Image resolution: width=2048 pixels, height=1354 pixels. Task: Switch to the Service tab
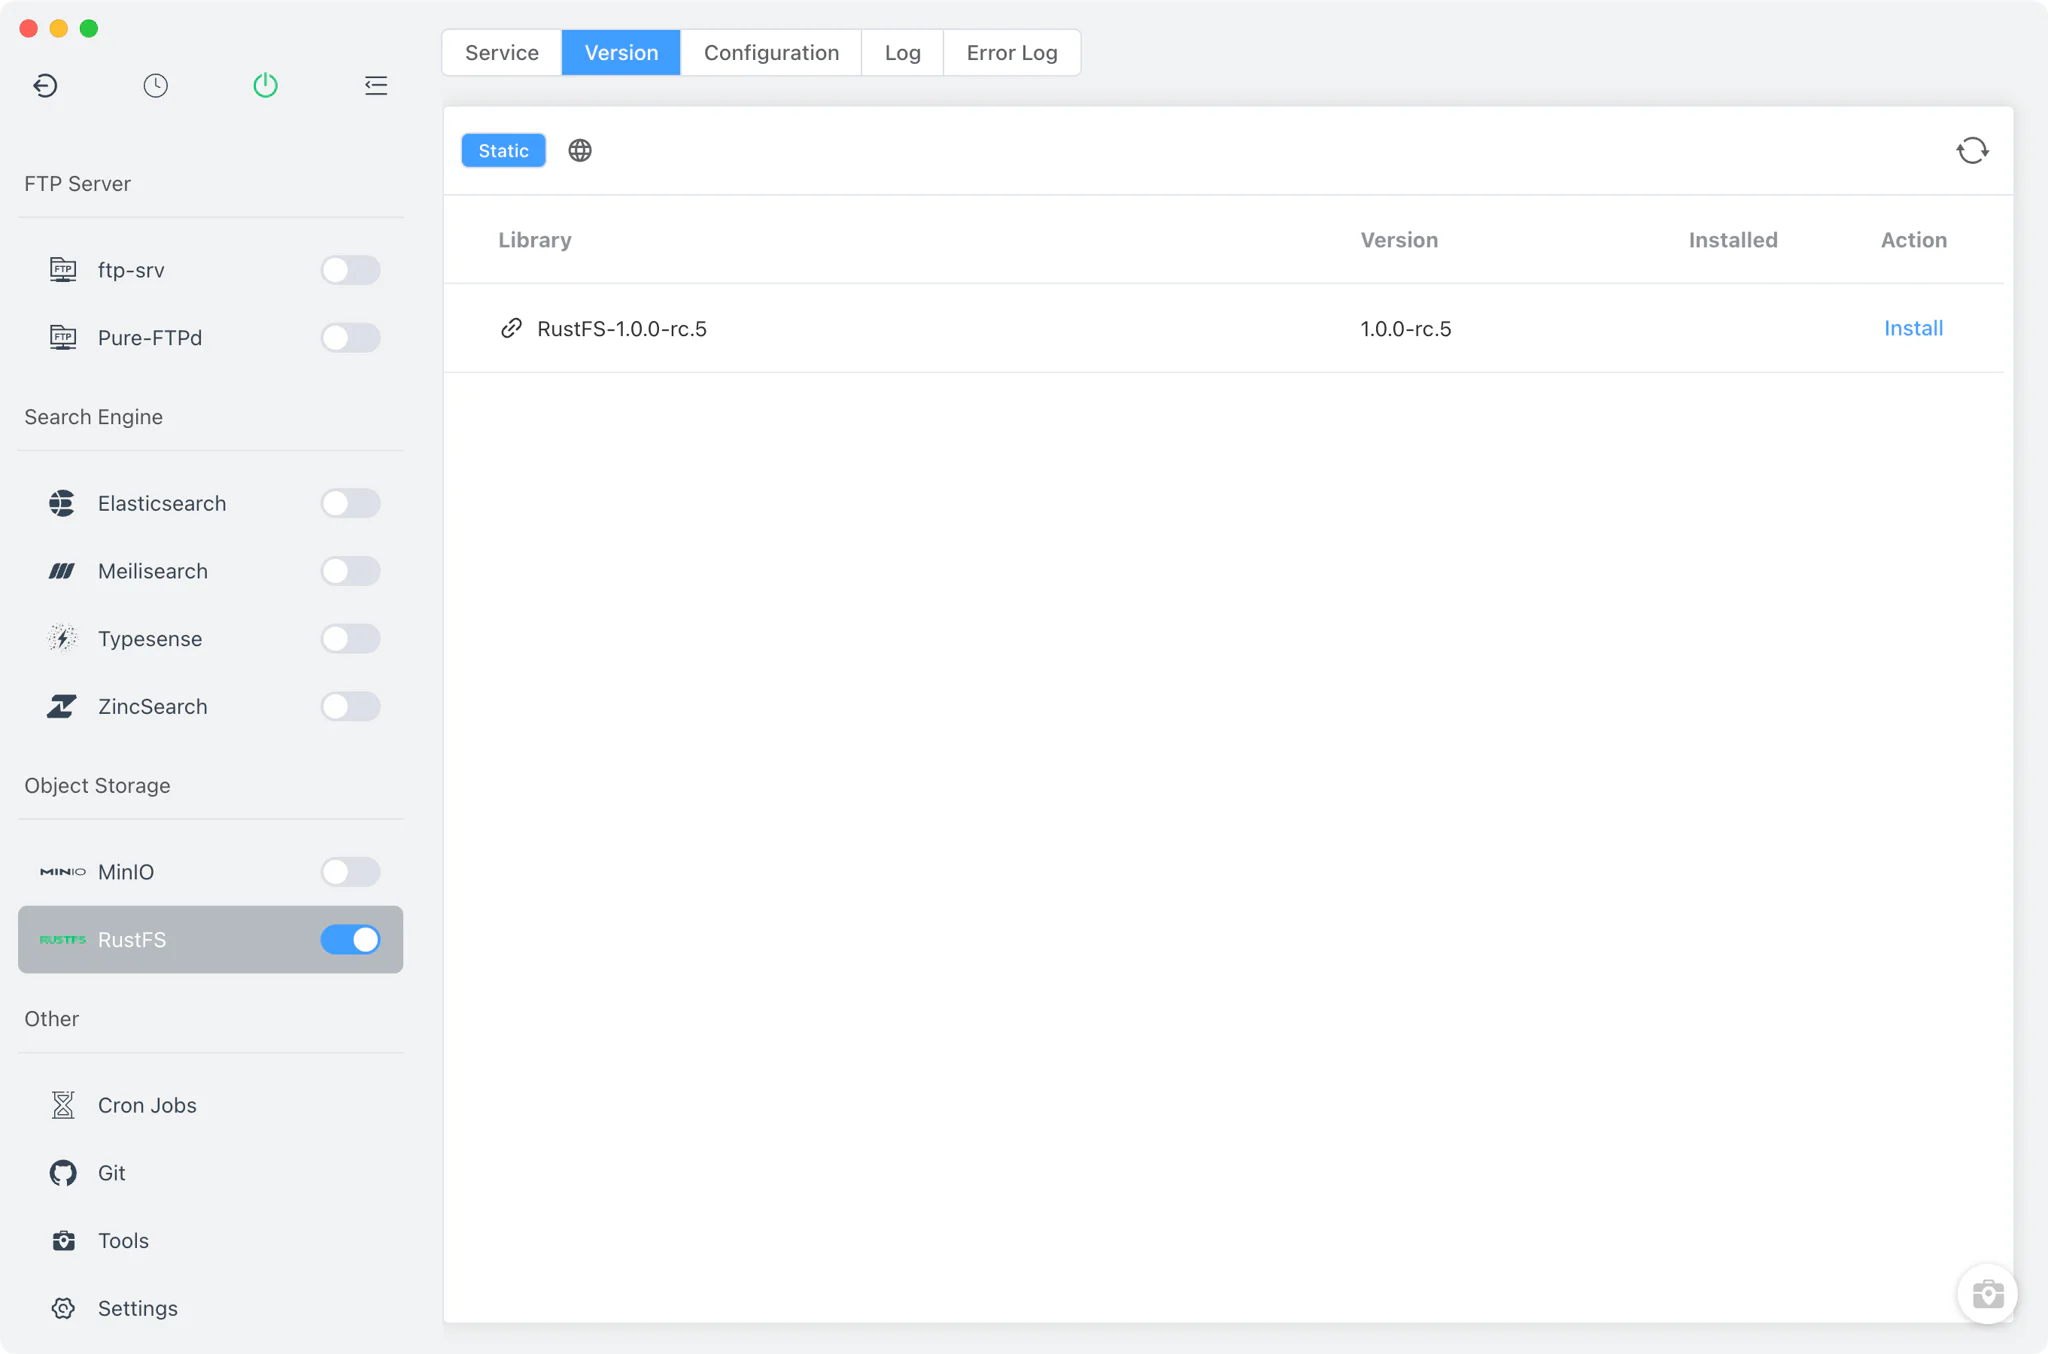(x=502, y=53)
